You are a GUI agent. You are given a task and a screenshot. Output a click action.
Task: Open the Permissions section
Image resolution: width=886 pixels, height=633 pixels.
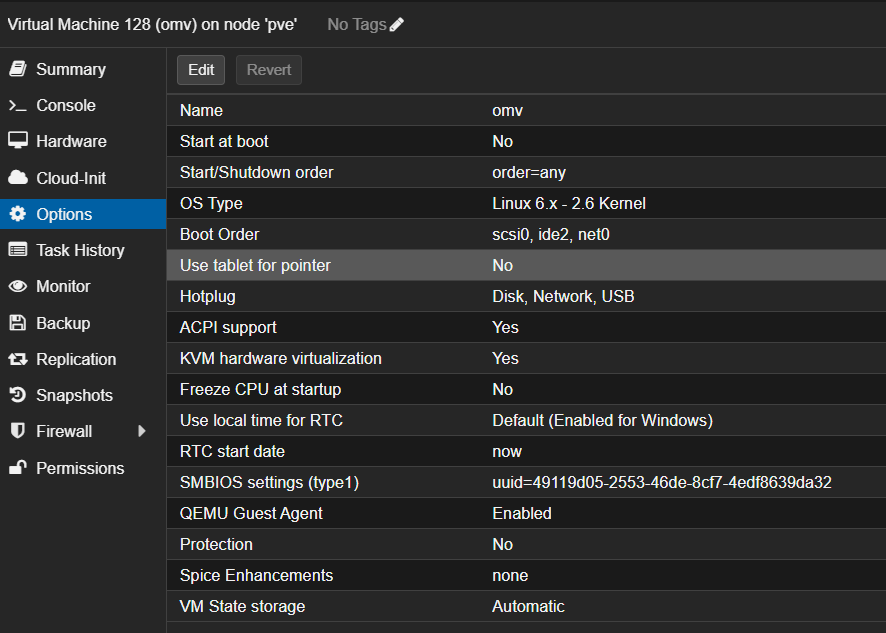(x=79, y=468)
